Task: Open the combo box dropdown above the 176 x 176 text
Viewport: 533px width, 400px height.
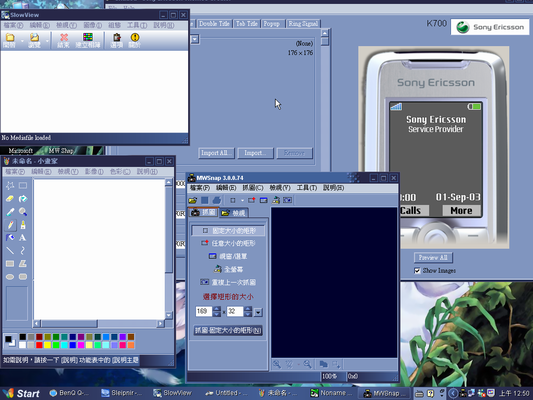Action: click(195, 39)
